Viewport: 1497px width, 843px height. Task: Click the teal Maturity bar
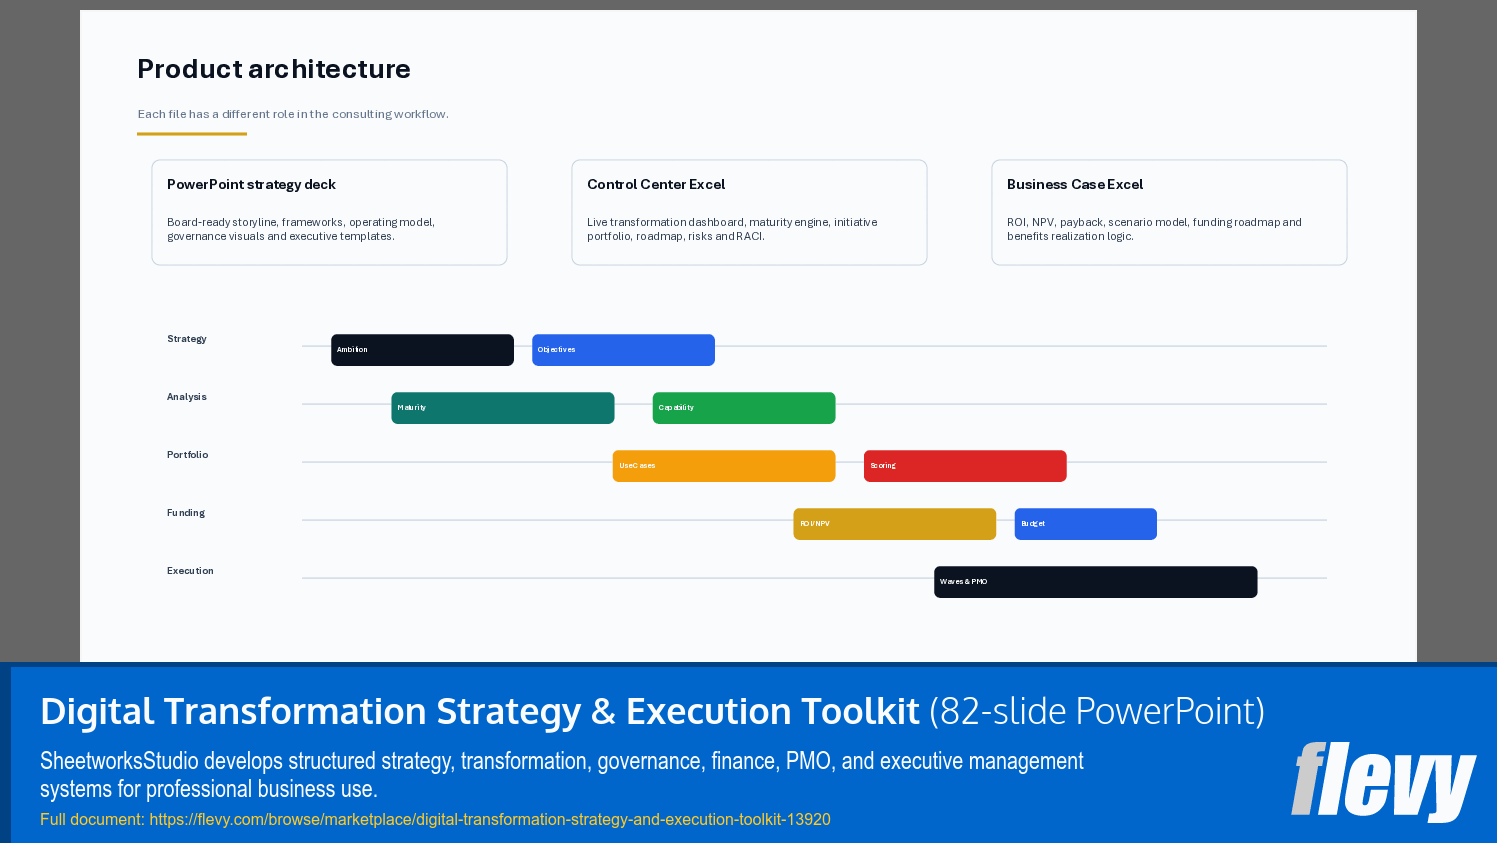[x=503, y=408]
